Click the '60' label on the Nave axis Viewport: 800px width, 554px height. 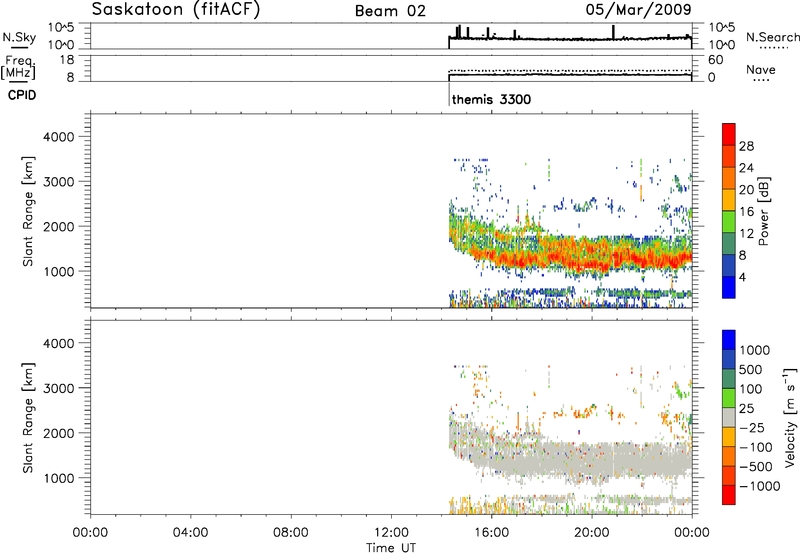coord(715,60)
